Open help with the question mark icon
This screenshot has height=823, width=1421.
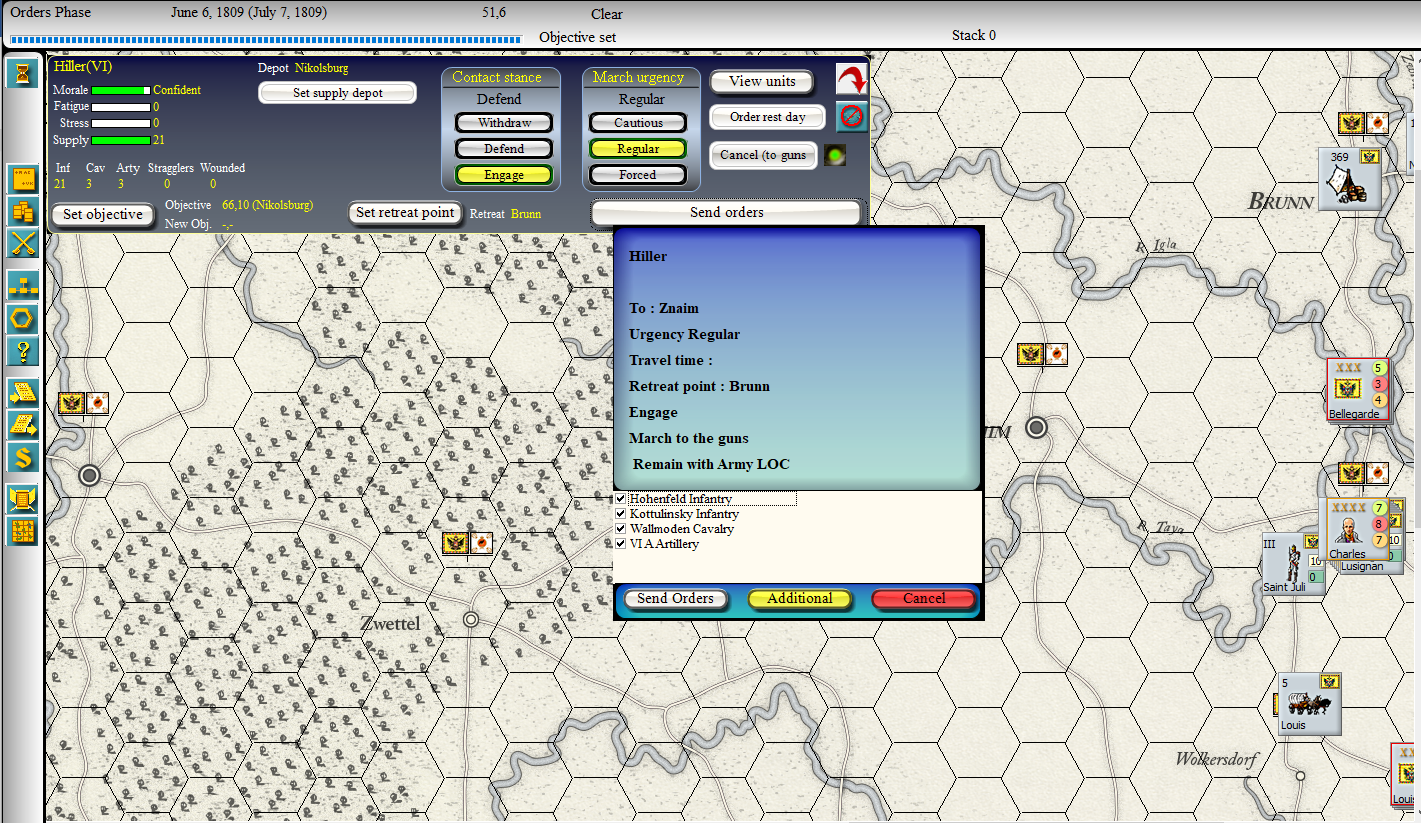22,351
